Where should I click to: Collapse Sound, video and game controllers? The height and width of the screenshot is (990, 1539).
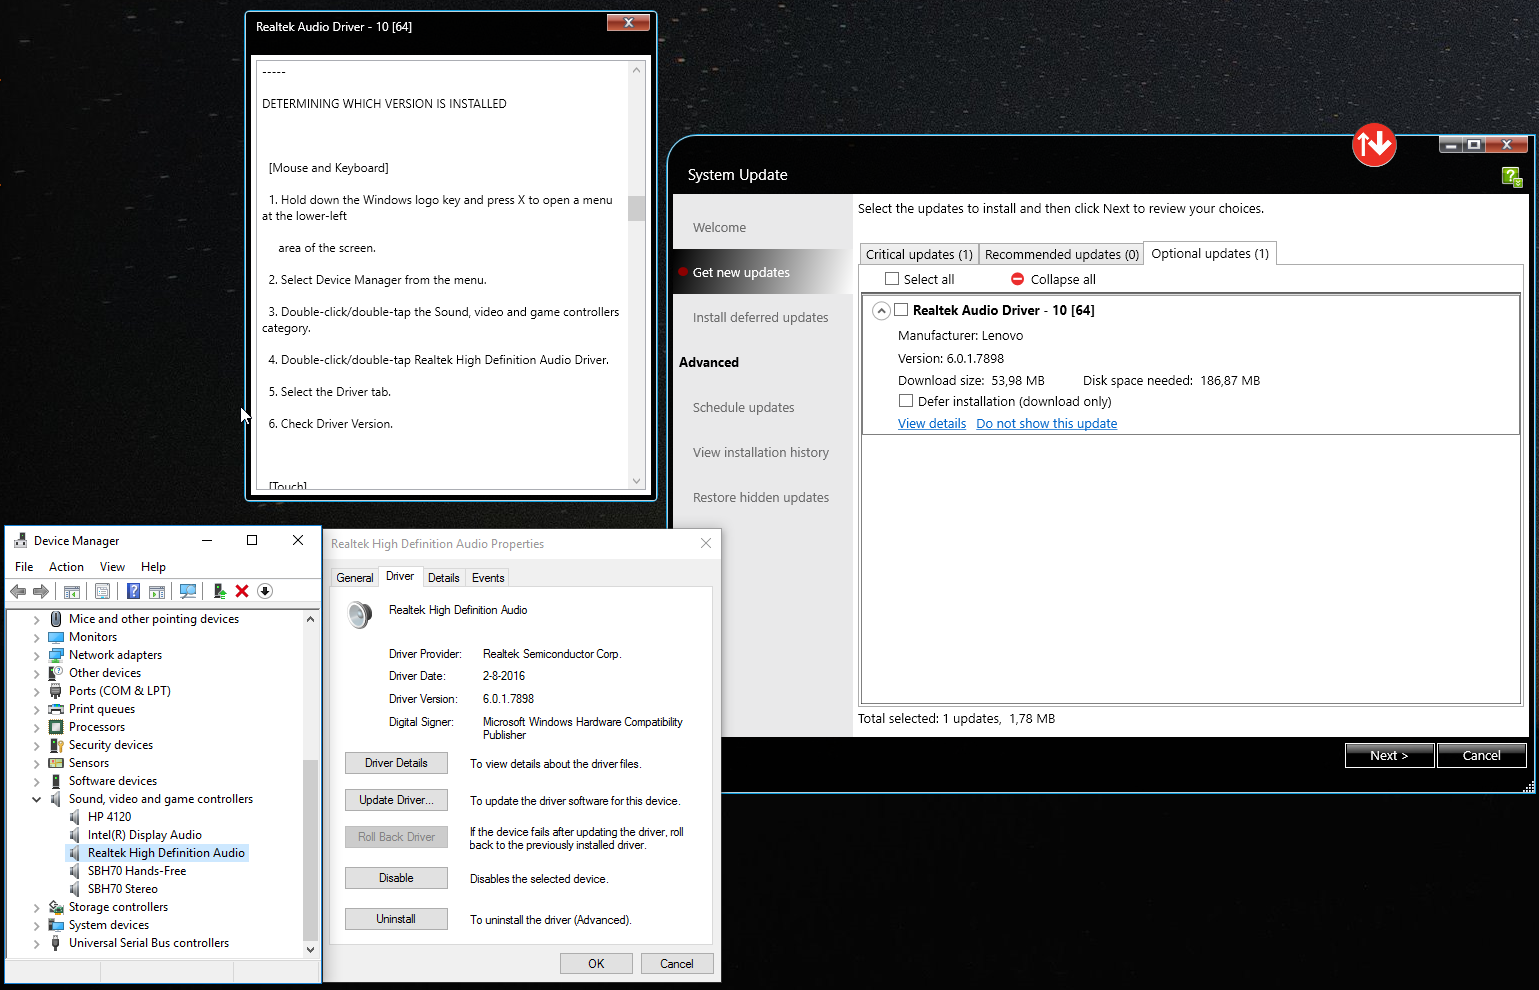37,799
